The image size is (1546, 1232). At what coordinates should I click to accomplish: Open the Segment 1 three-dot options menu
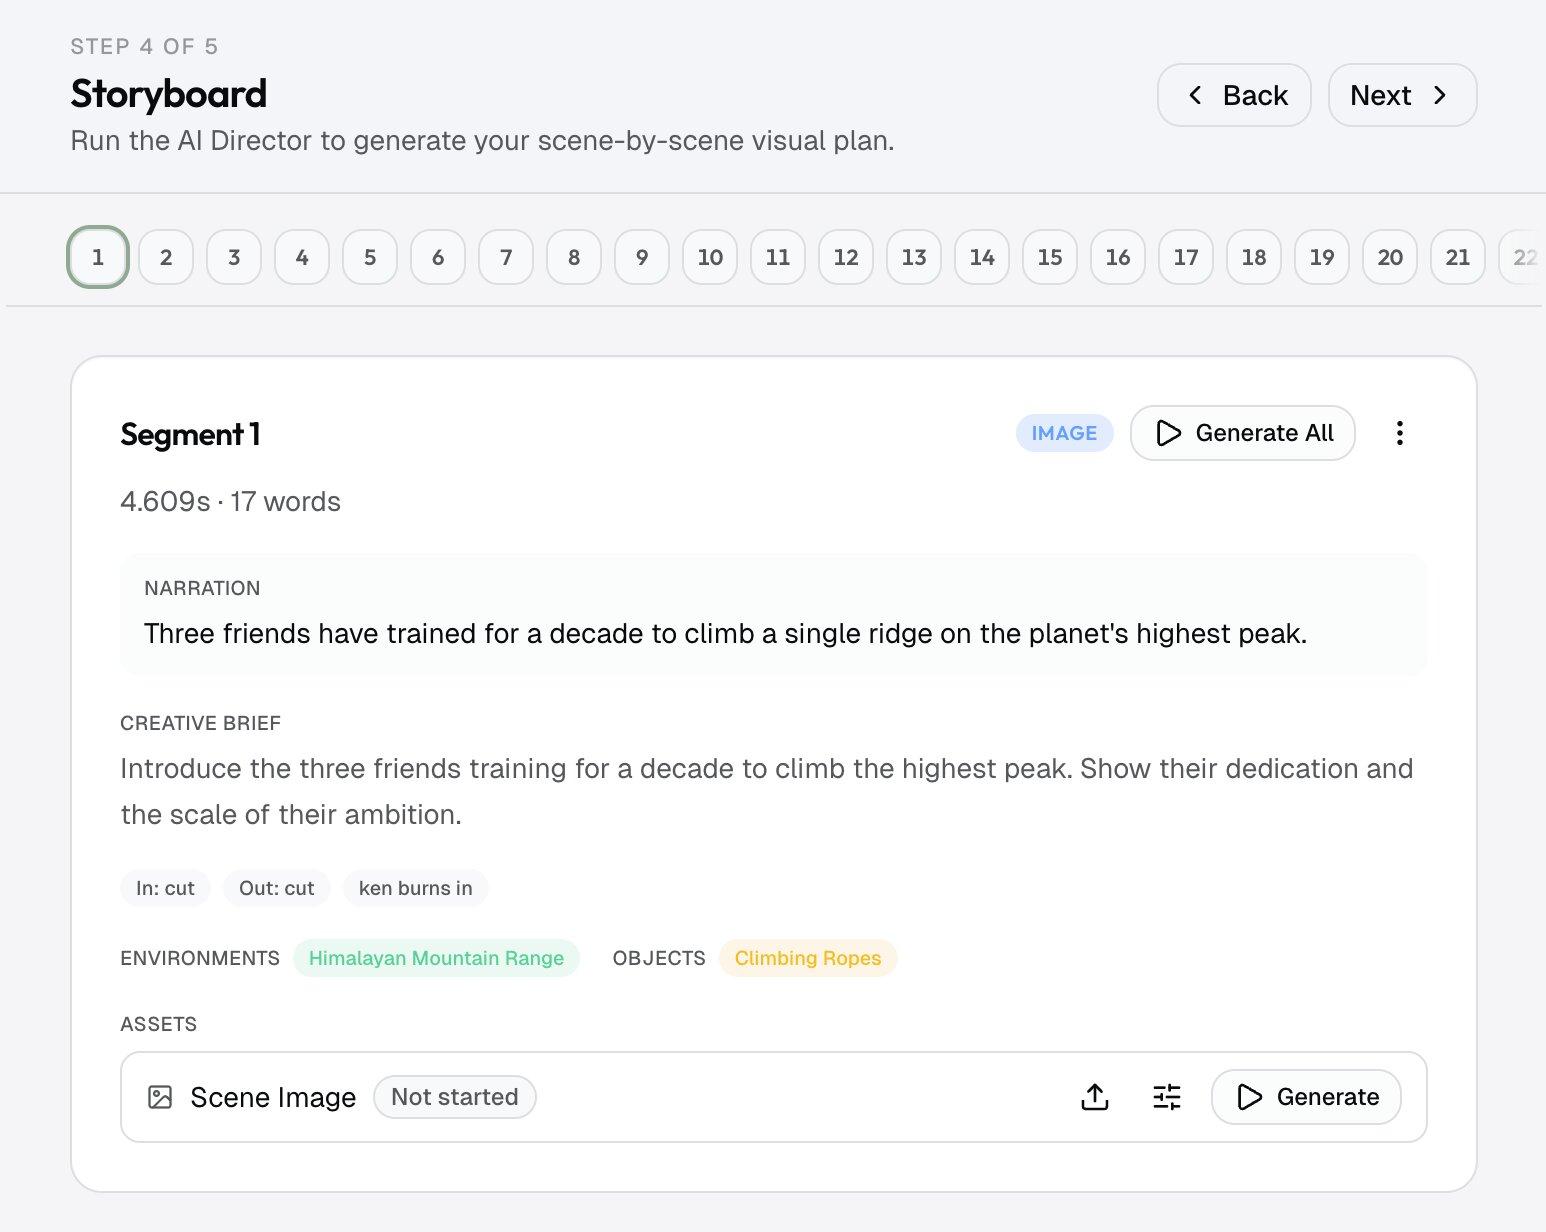1399,433
